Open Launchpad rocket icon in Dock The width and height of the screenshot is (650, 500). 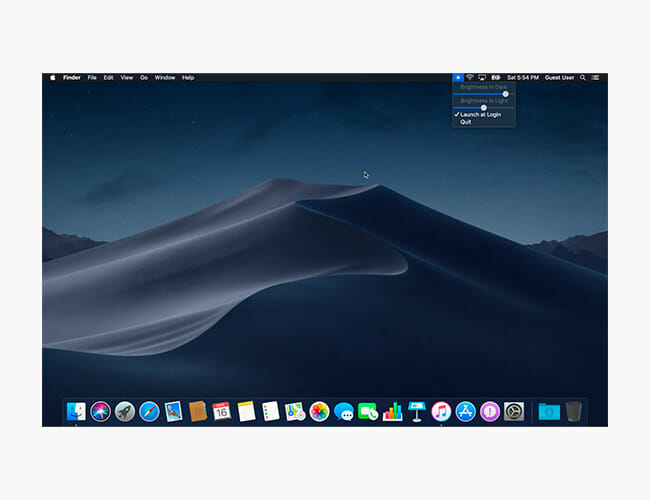[x=125, y=411]
